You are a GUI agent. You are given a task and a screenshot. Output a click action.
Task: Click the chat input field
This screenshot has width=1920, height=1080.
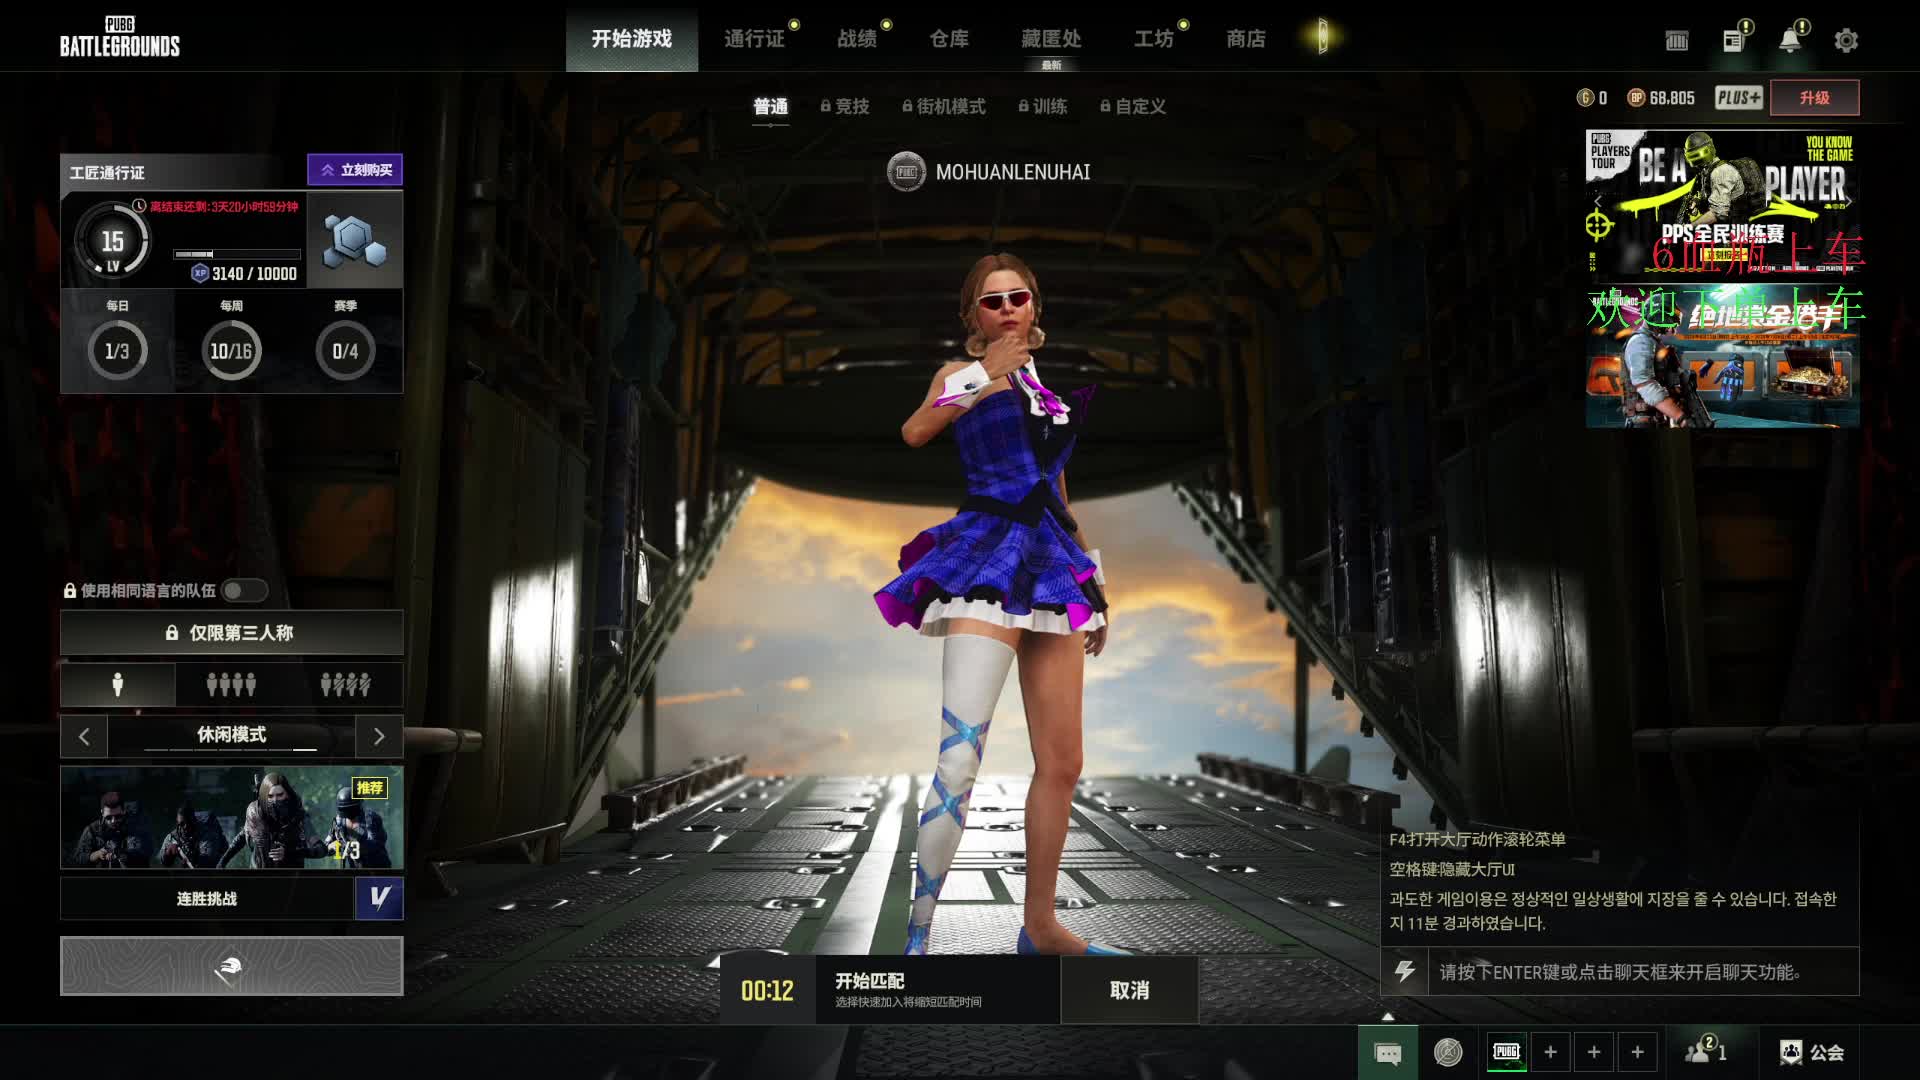(1643, 971)
